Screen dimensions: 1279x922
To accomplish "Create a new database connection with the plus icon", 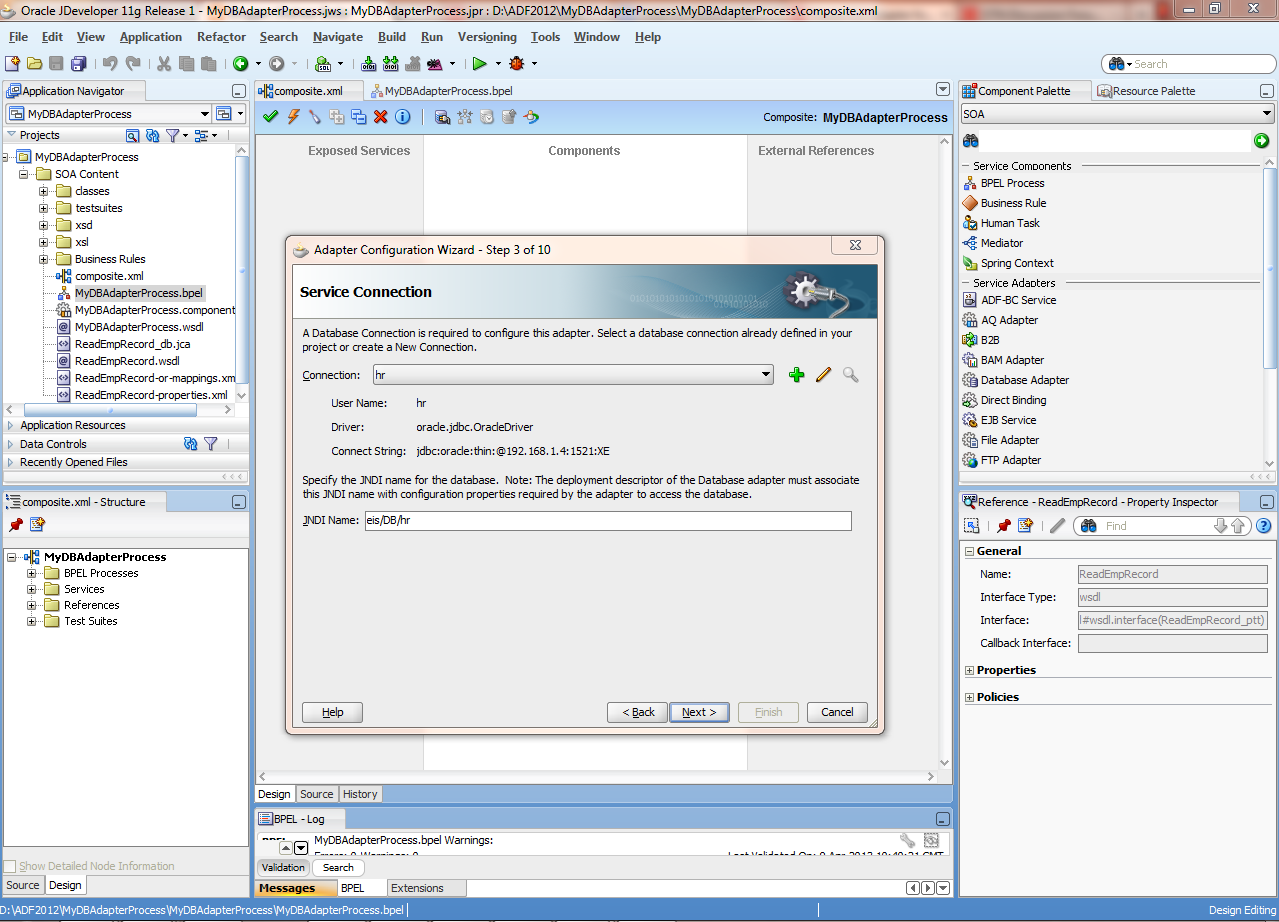I will [796, 374].
